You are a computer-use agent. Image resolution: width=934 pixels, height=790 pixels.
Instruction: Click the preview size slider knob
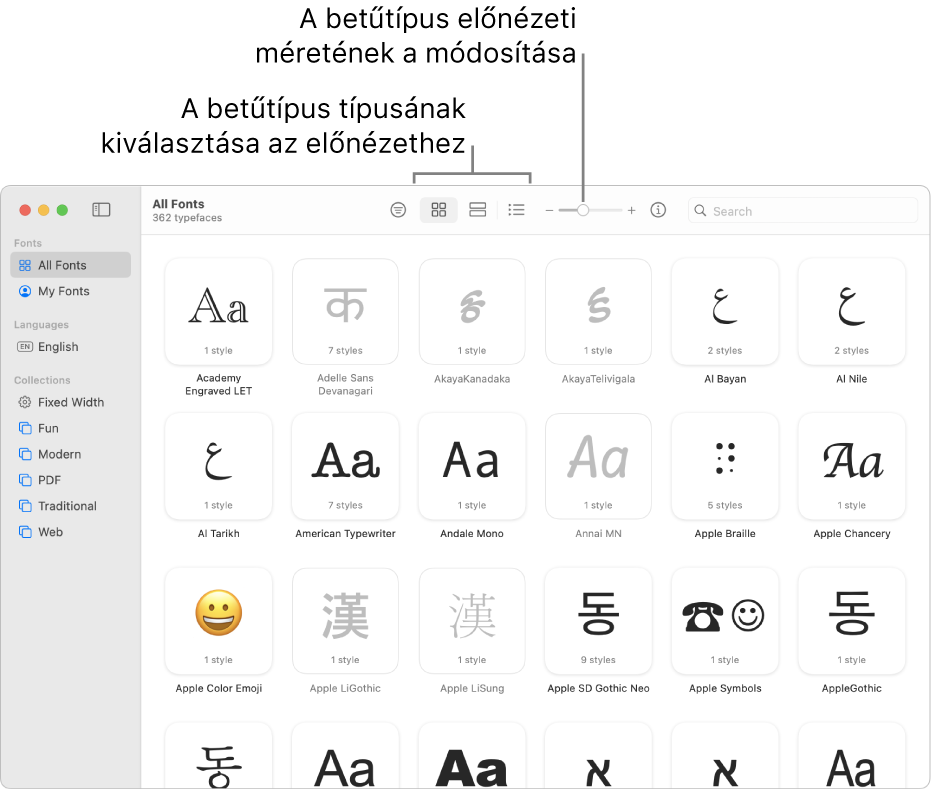[x=583, y=210]
